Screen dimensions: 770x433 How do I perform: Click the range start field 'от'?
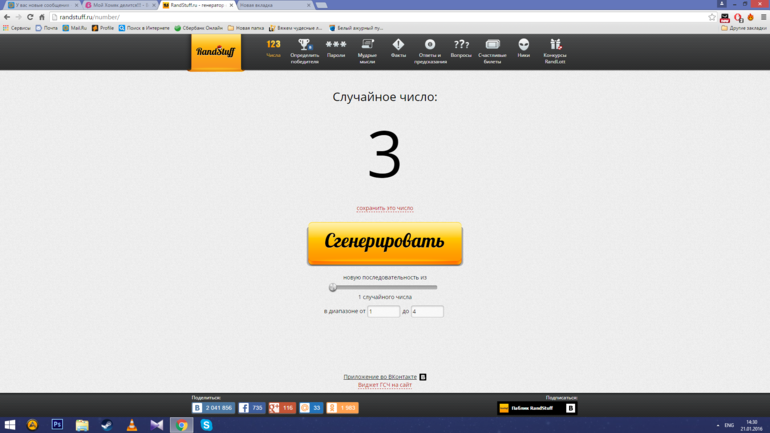coord(383,312)
